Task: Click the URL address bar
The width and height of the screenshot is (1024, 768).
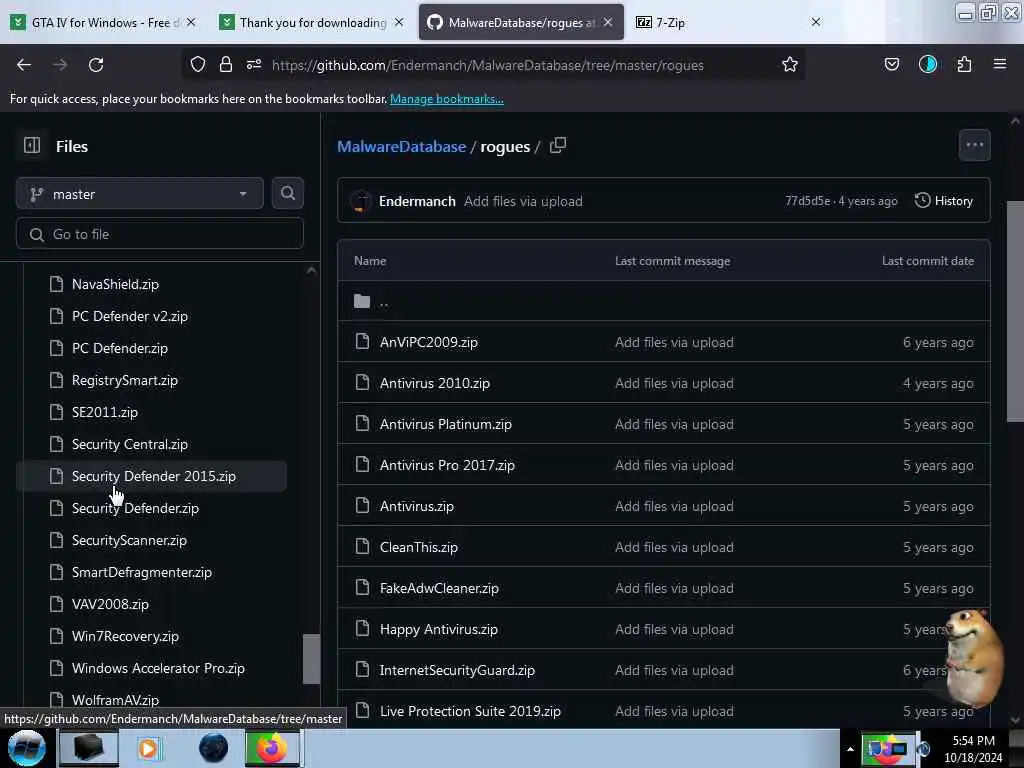Action: 487,65
